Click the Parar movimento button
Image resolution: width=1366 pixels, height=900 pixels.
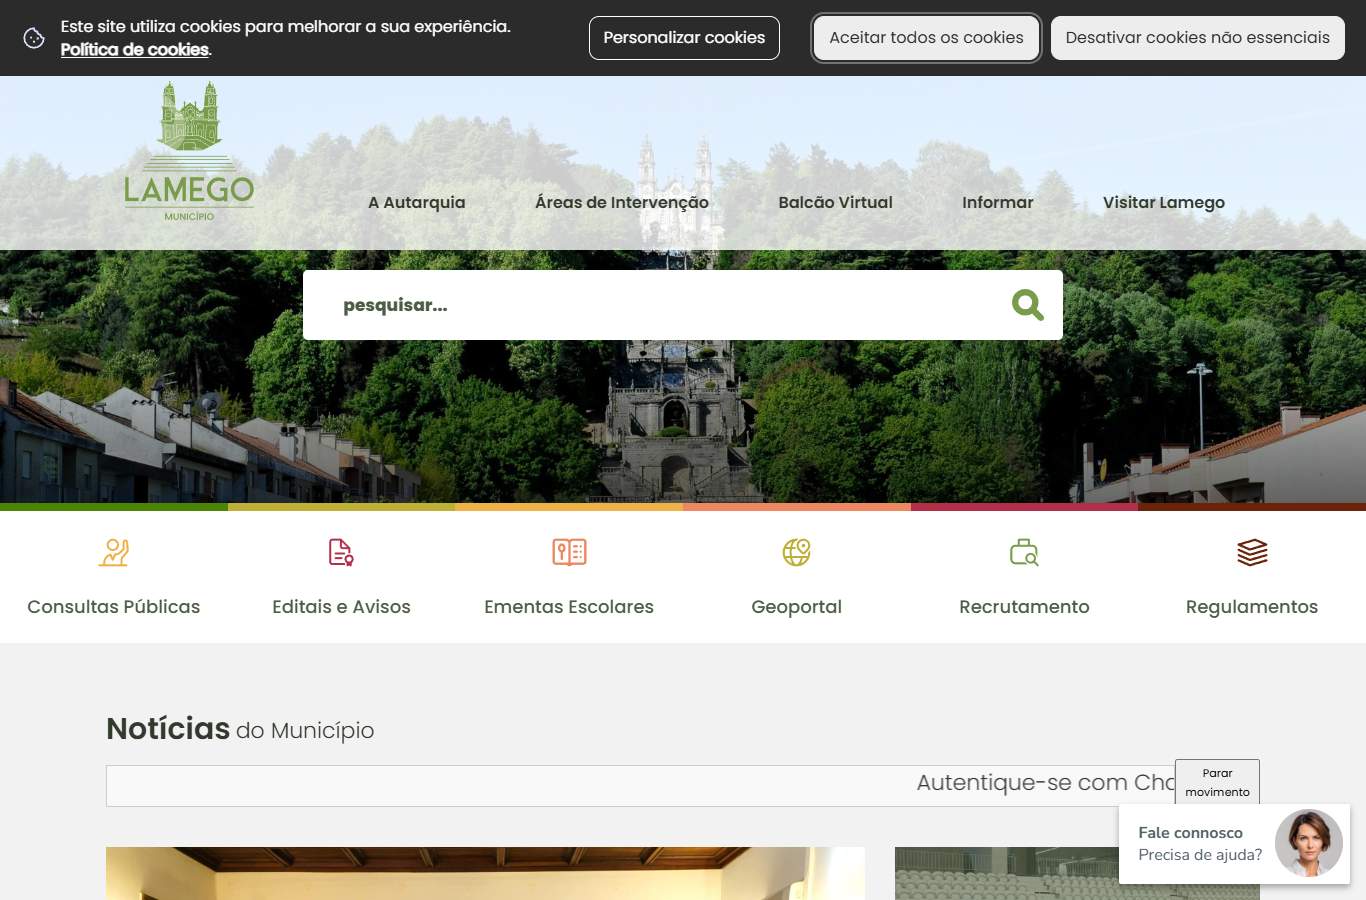click(x=1217, y=782)
